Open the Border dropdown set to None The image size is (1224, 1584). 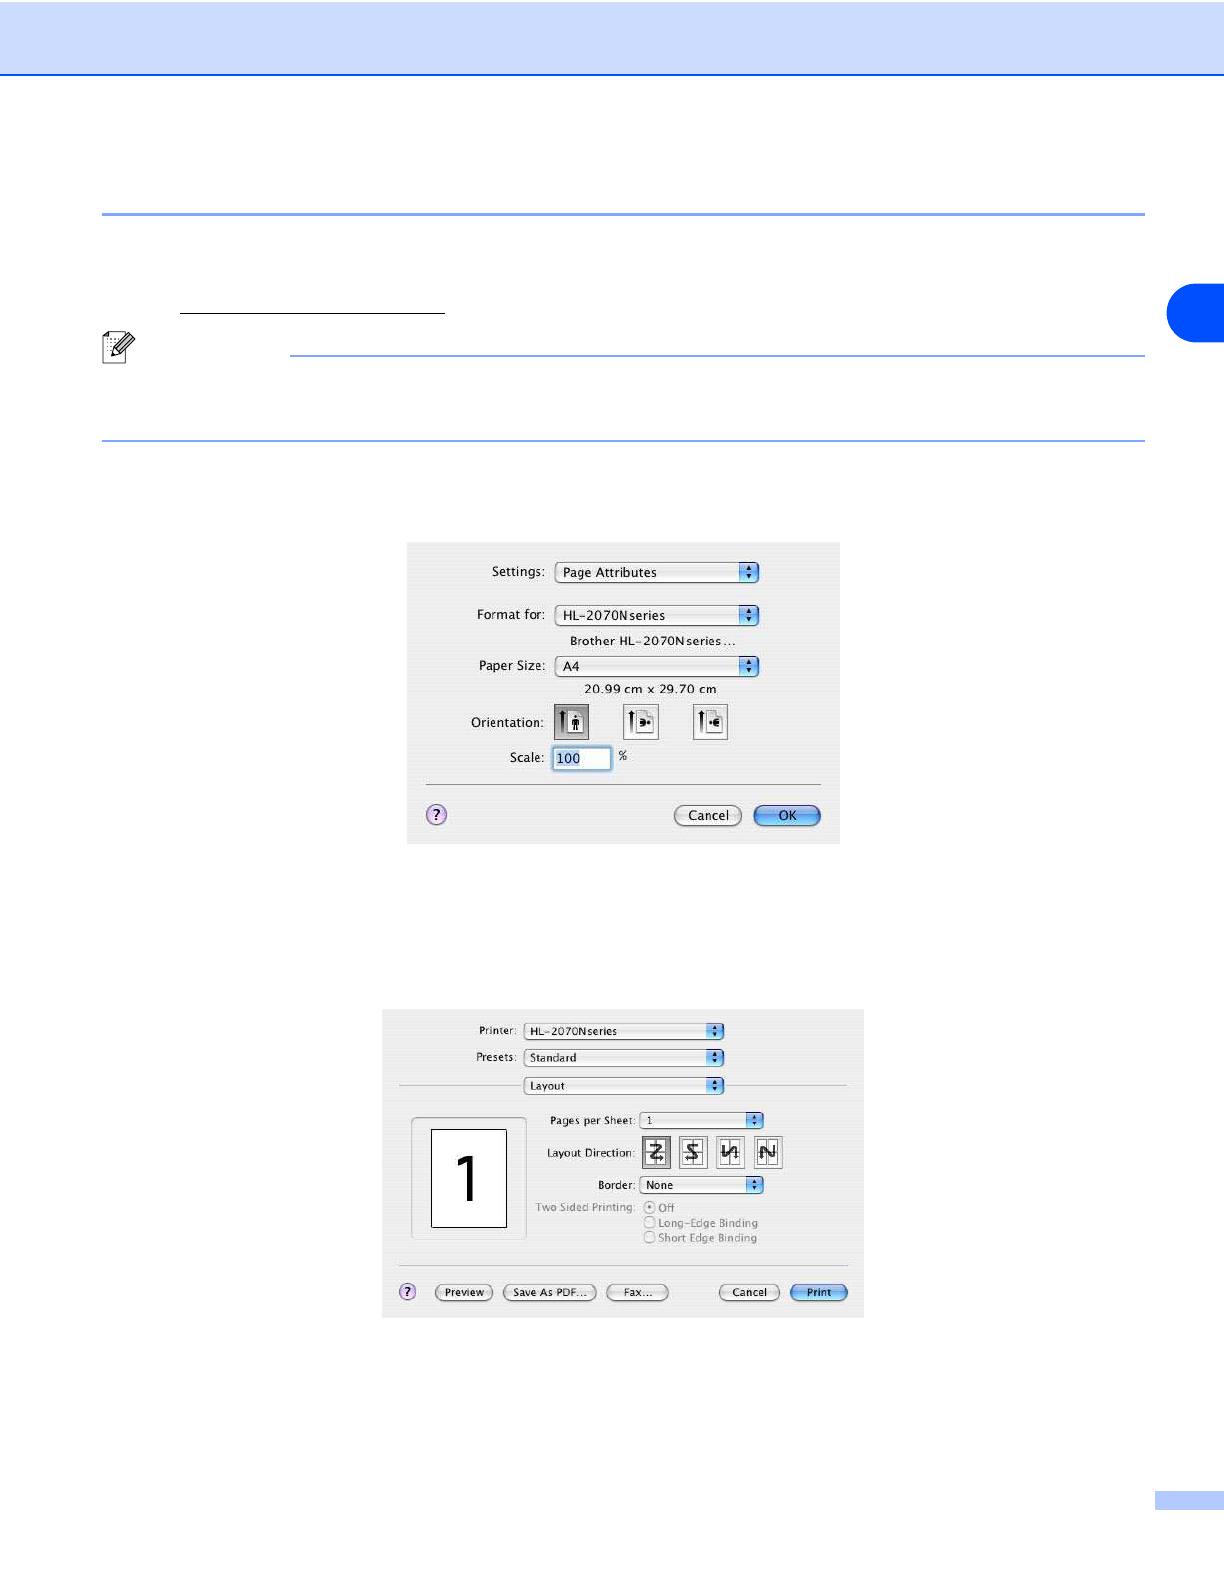coord(701,1185)
